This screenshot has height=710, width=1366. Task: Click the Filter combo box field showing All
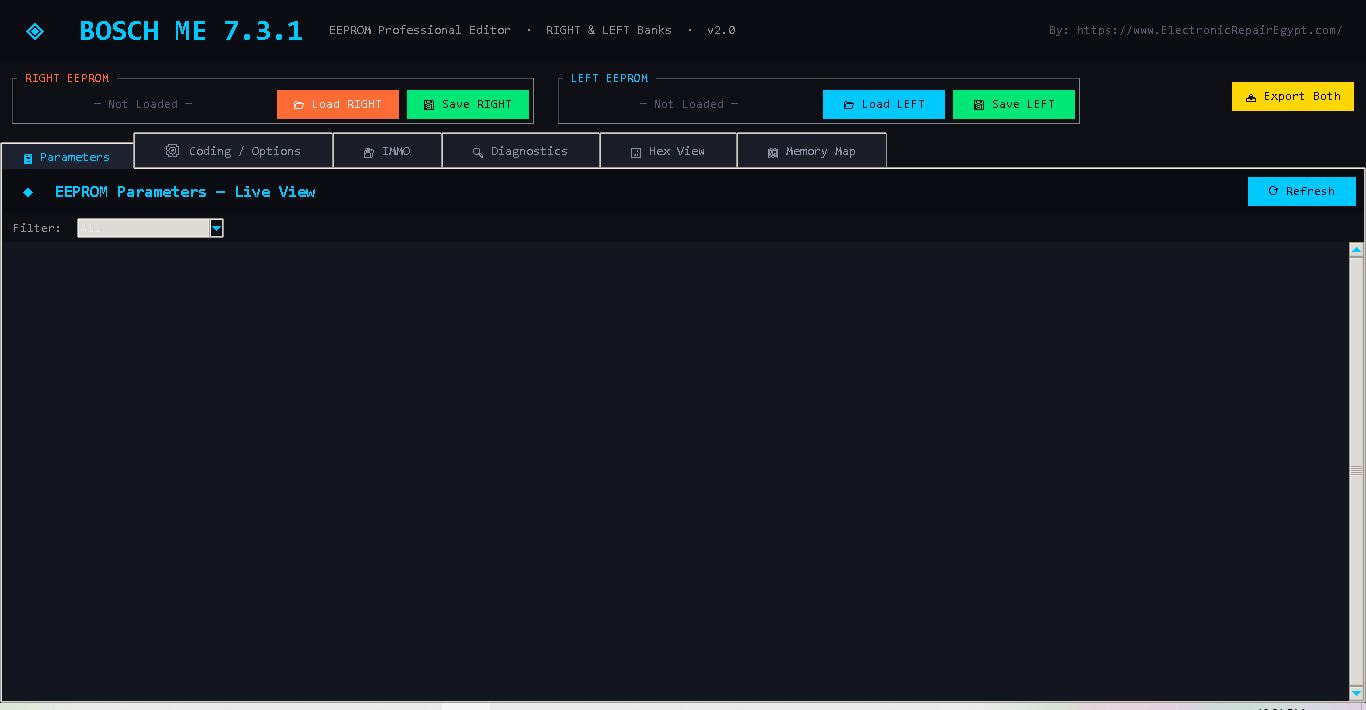point(143,228)
